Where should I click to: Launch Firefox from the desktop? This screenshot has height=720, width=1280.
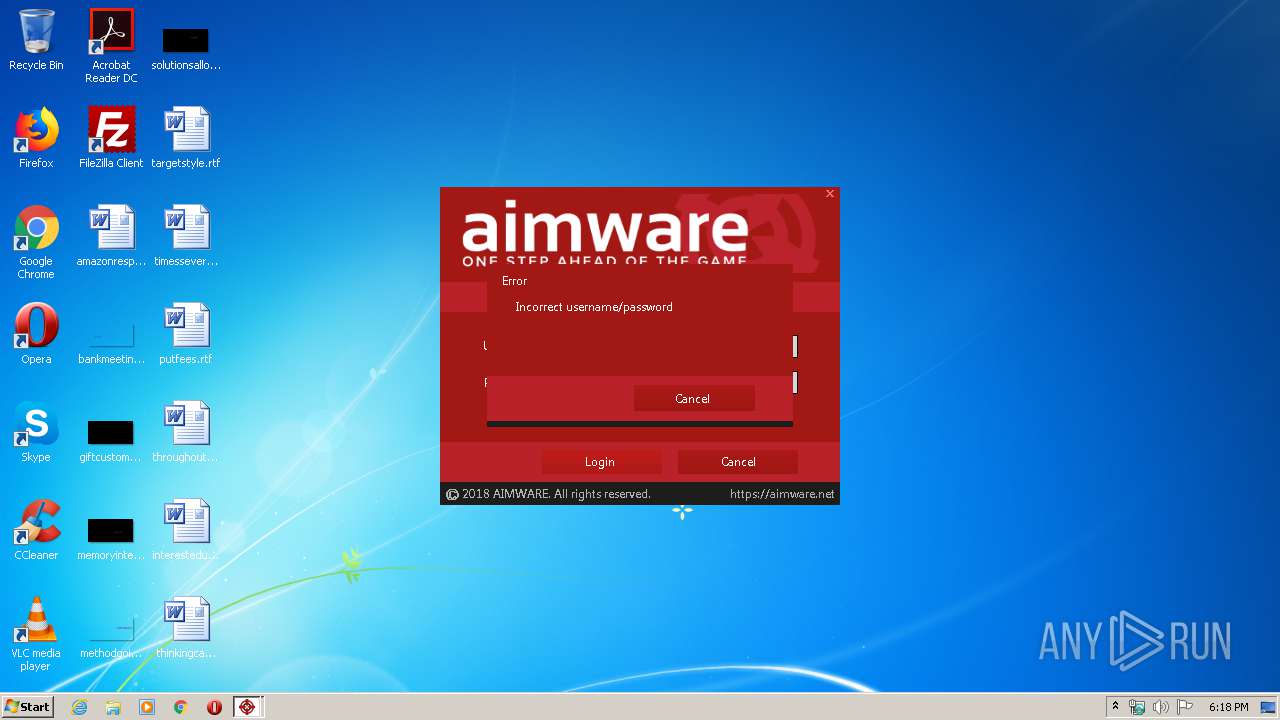36,138
